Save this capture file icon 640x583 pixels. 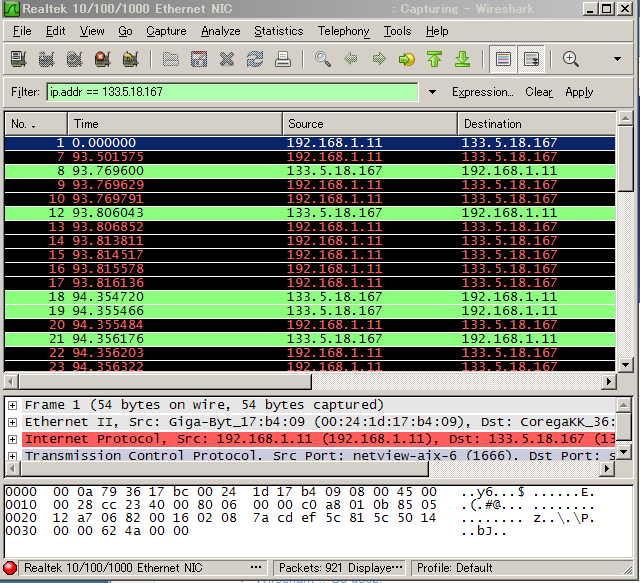pos(199,59)
